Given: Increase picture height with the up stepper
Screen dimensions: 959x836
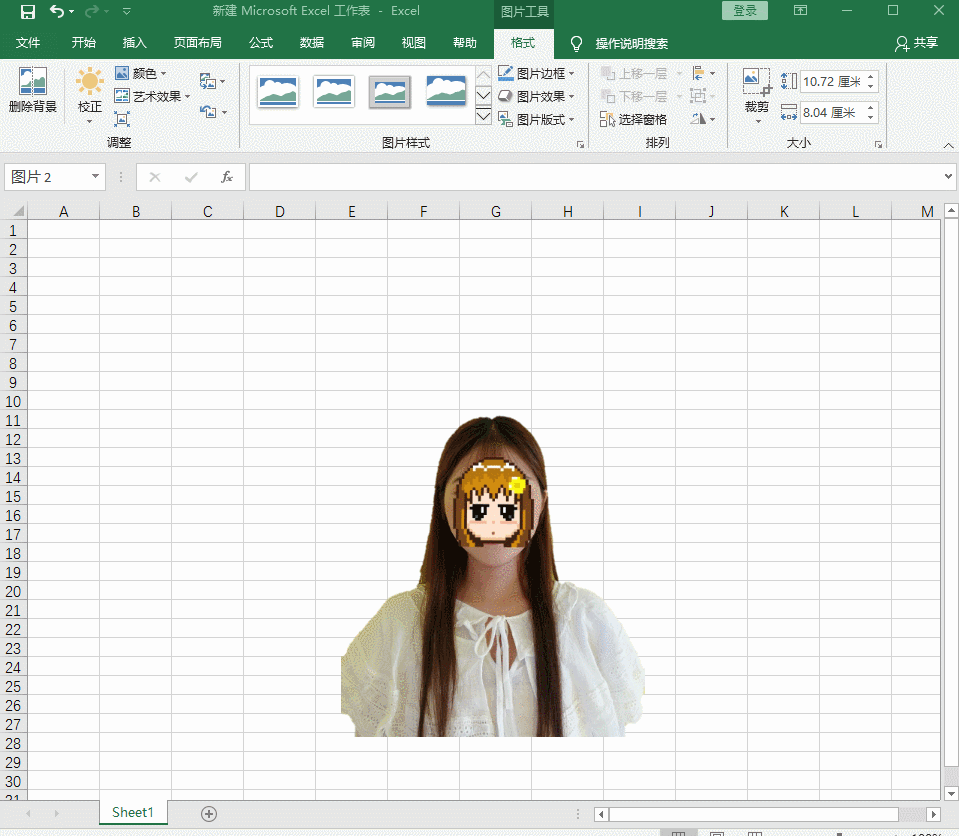Looking at the screenshot, I should point(871,77).
